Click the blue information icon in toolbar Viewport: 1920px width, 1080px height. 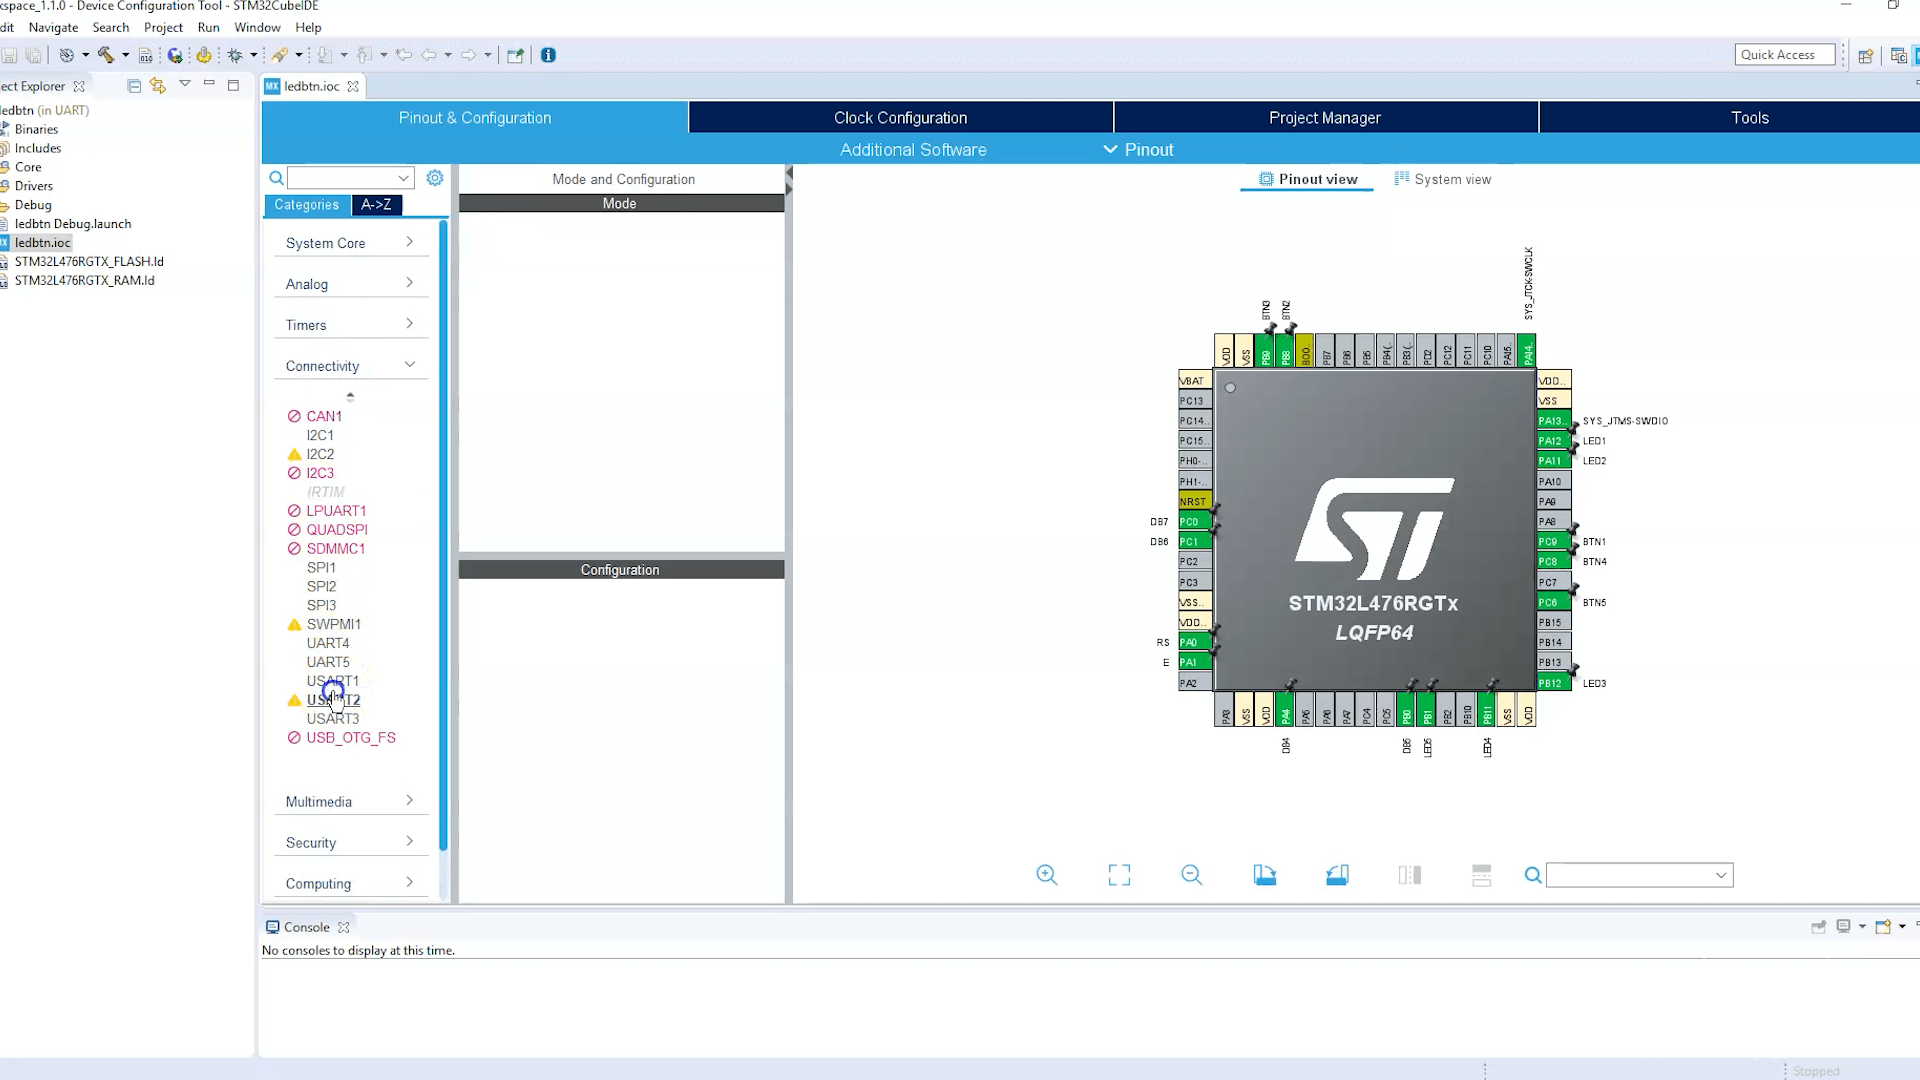(548, 55)
